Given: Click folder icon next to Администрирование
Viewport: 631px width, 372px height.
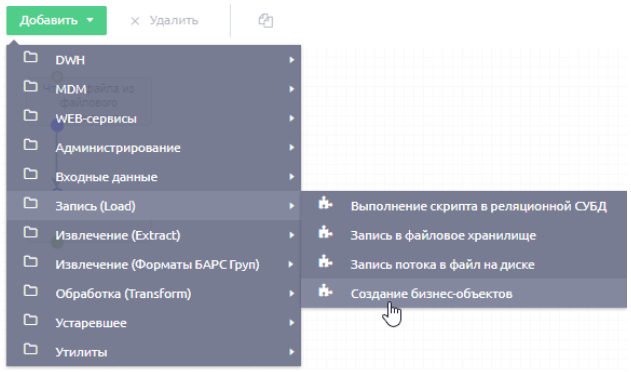Looking at the screenshot, I should pos(31,145).
